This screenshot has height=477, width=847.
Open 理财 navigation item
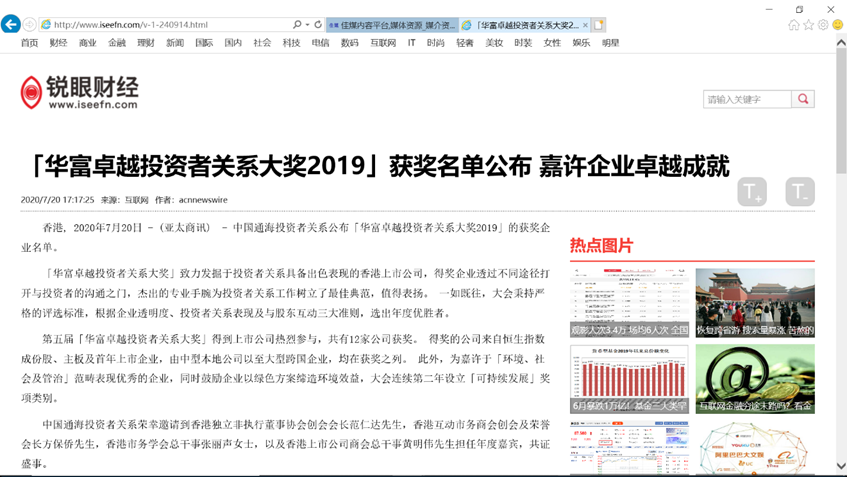click(x=146, y=43)
